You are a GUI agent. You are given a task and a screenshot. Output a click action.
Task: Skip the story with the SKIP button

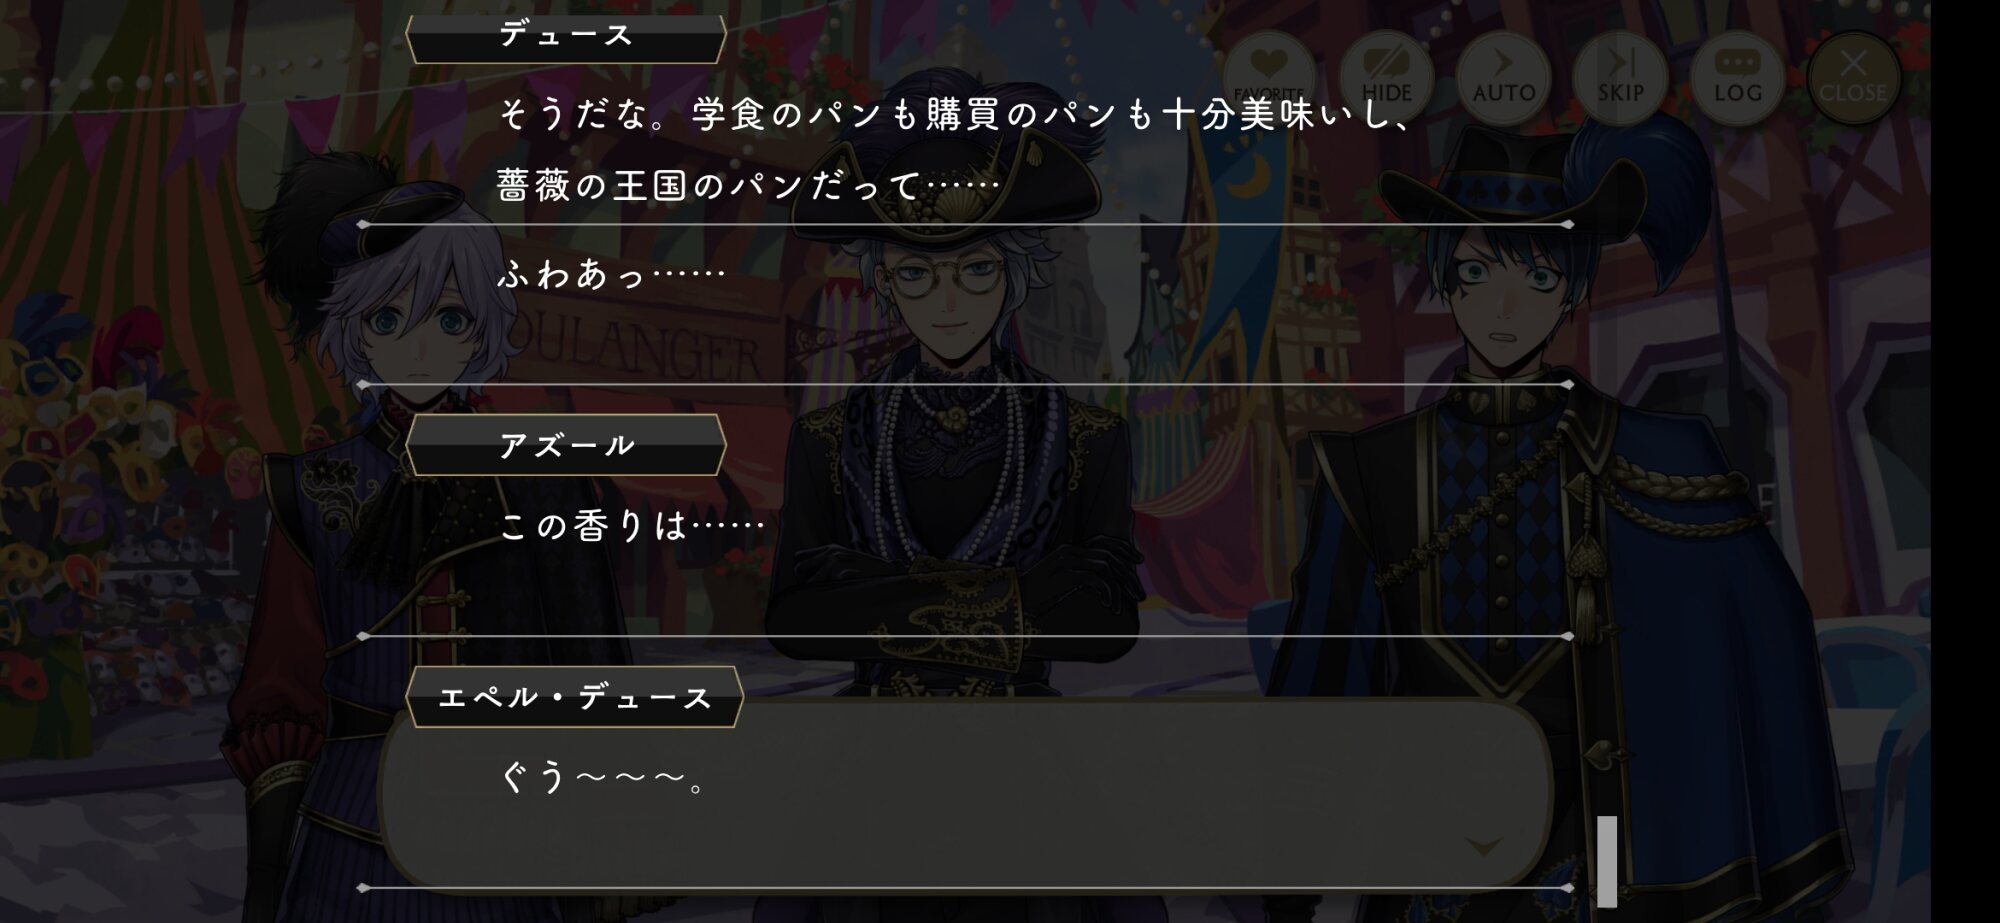click(1620, 78)
